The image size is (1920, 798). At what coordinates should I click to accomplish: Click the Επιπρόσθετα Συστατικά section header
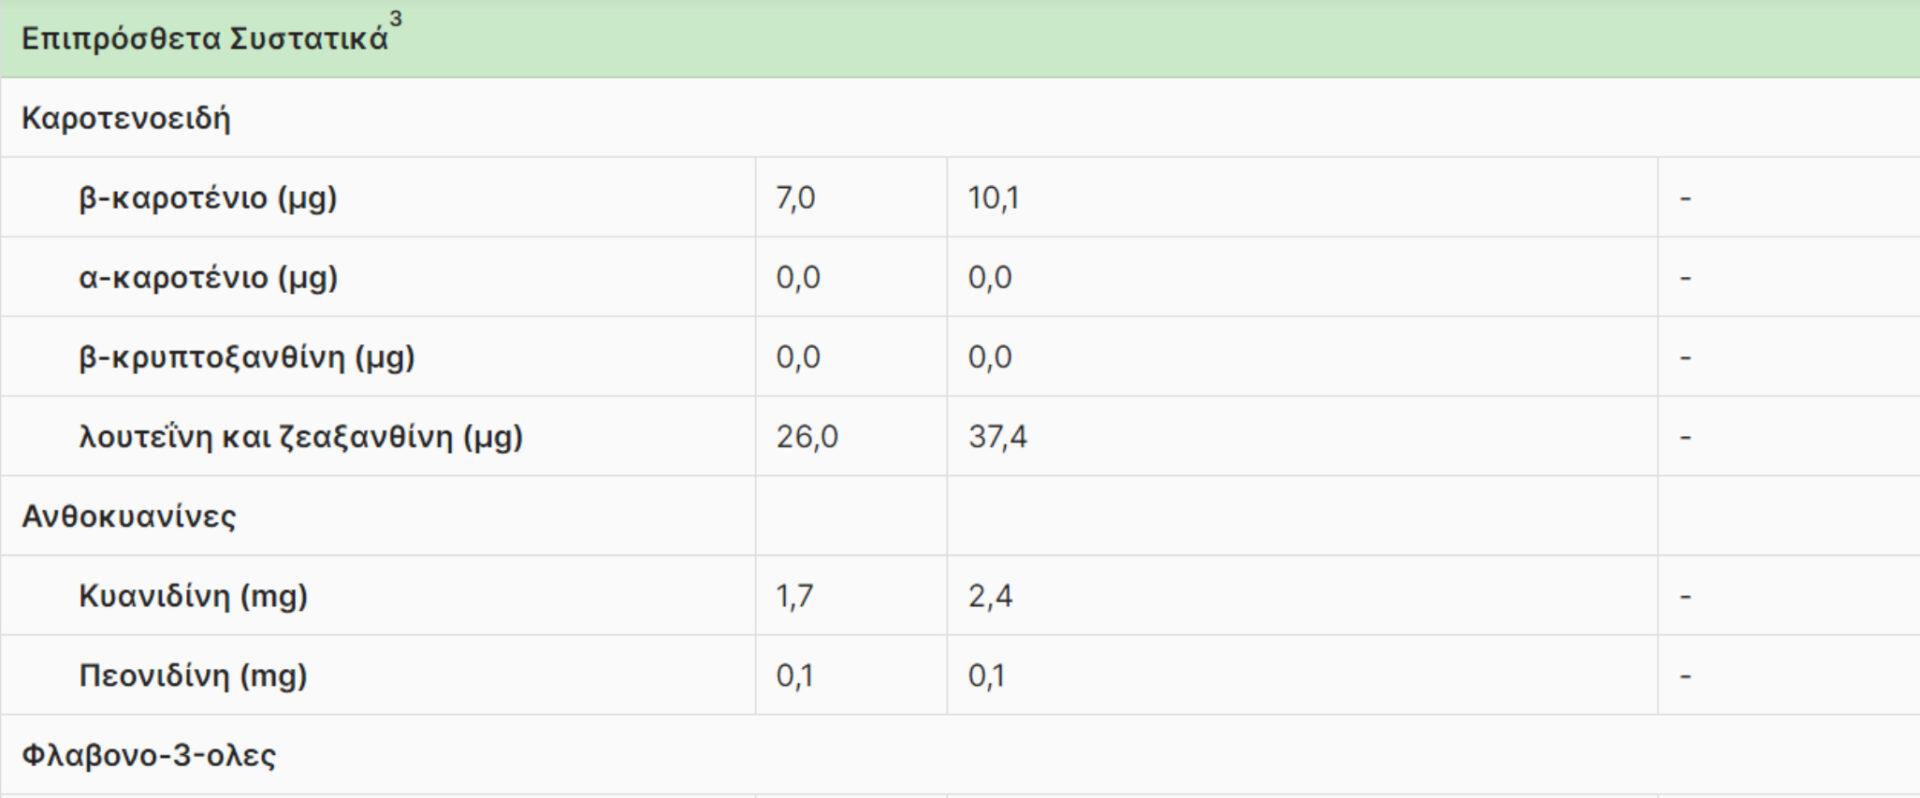click(204, 40)
